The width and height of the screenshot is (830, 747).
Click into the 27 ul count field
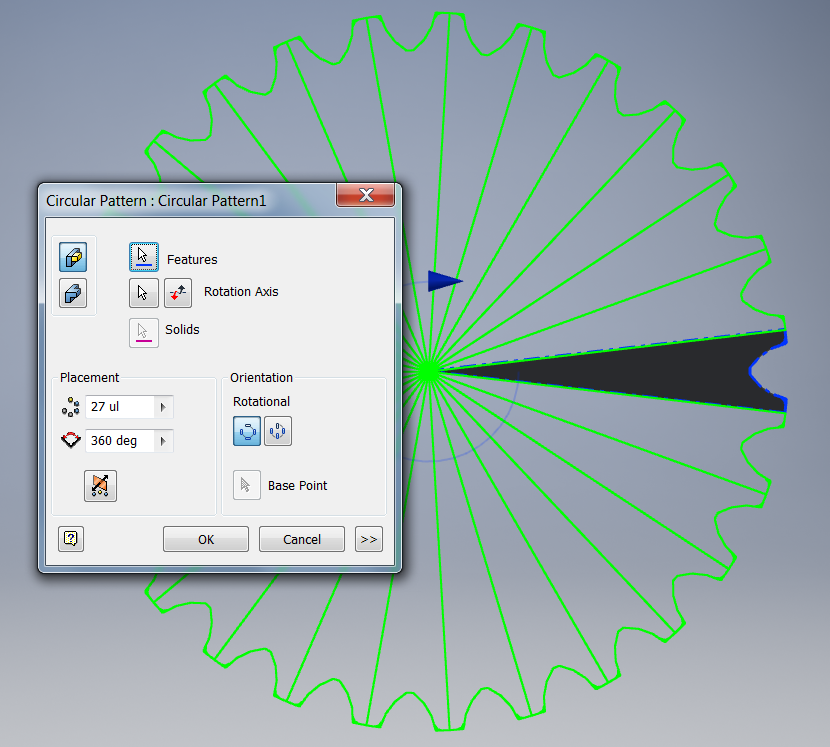[121, 407]
